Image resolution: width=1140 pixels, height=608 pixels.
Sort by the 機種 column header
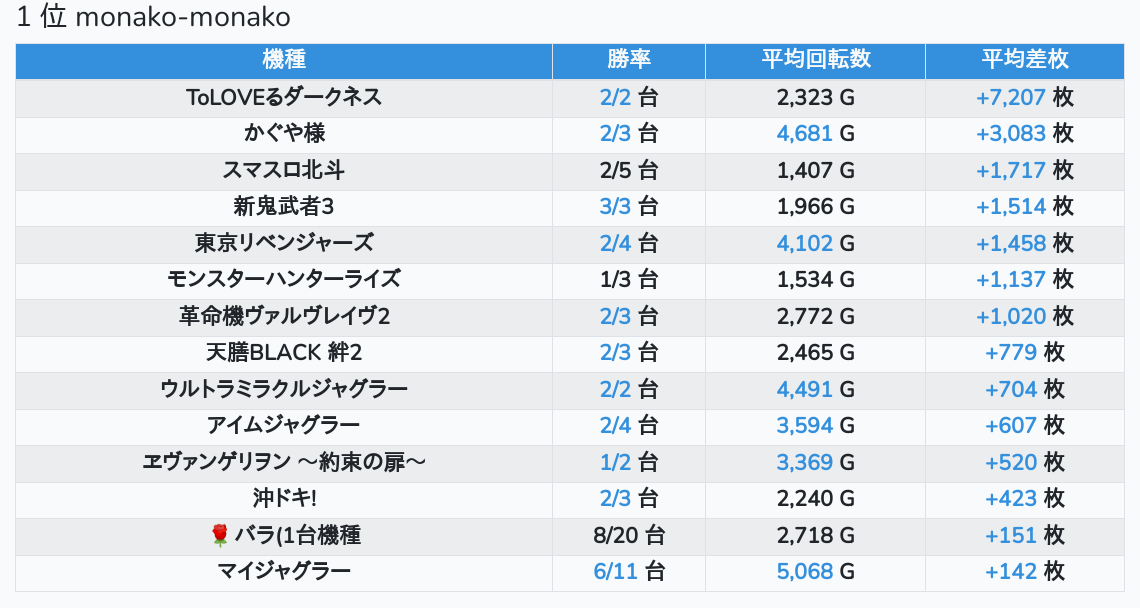[284, 59]
